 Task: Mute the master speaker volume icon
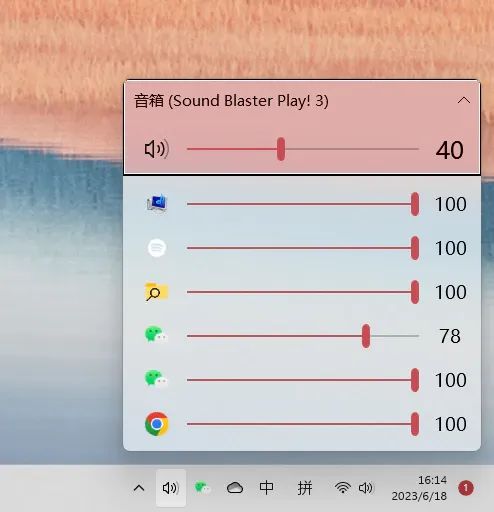[157, 149]
